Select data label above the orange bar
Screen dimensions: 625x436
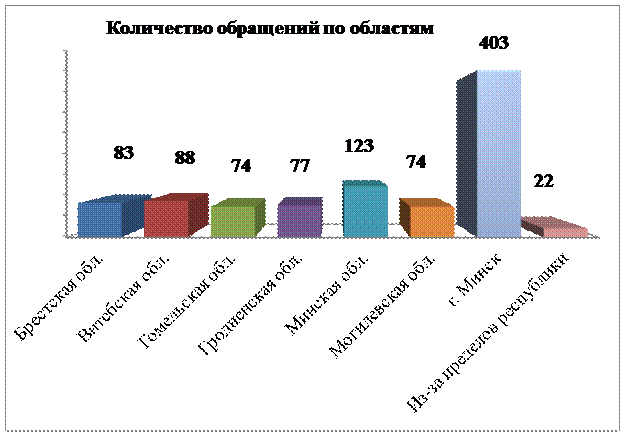tap(415, 164)
